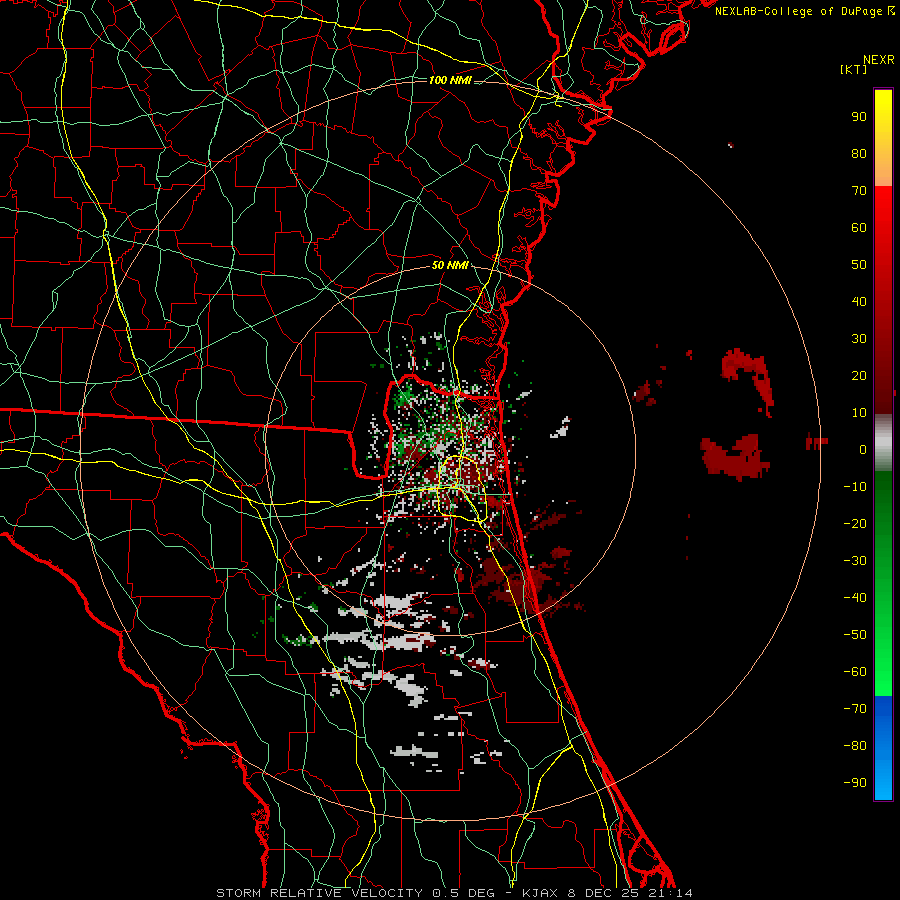Click the 60 value on the velocity scale
900x900 pixels.
point(859,228)
